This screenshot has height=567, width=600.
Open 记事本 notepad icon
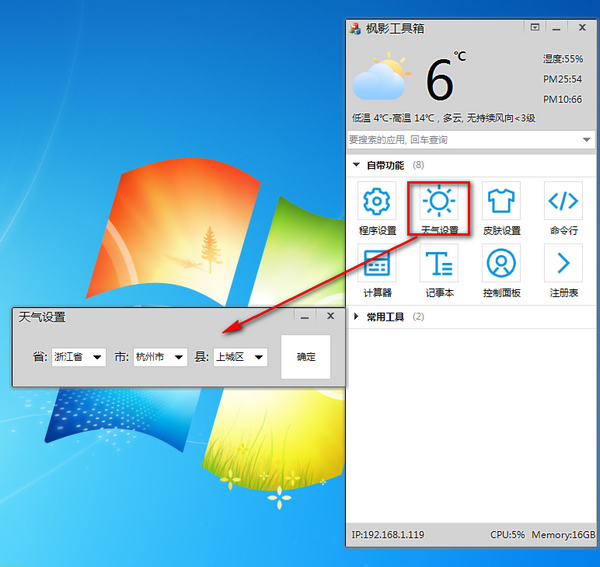point(439,263)
